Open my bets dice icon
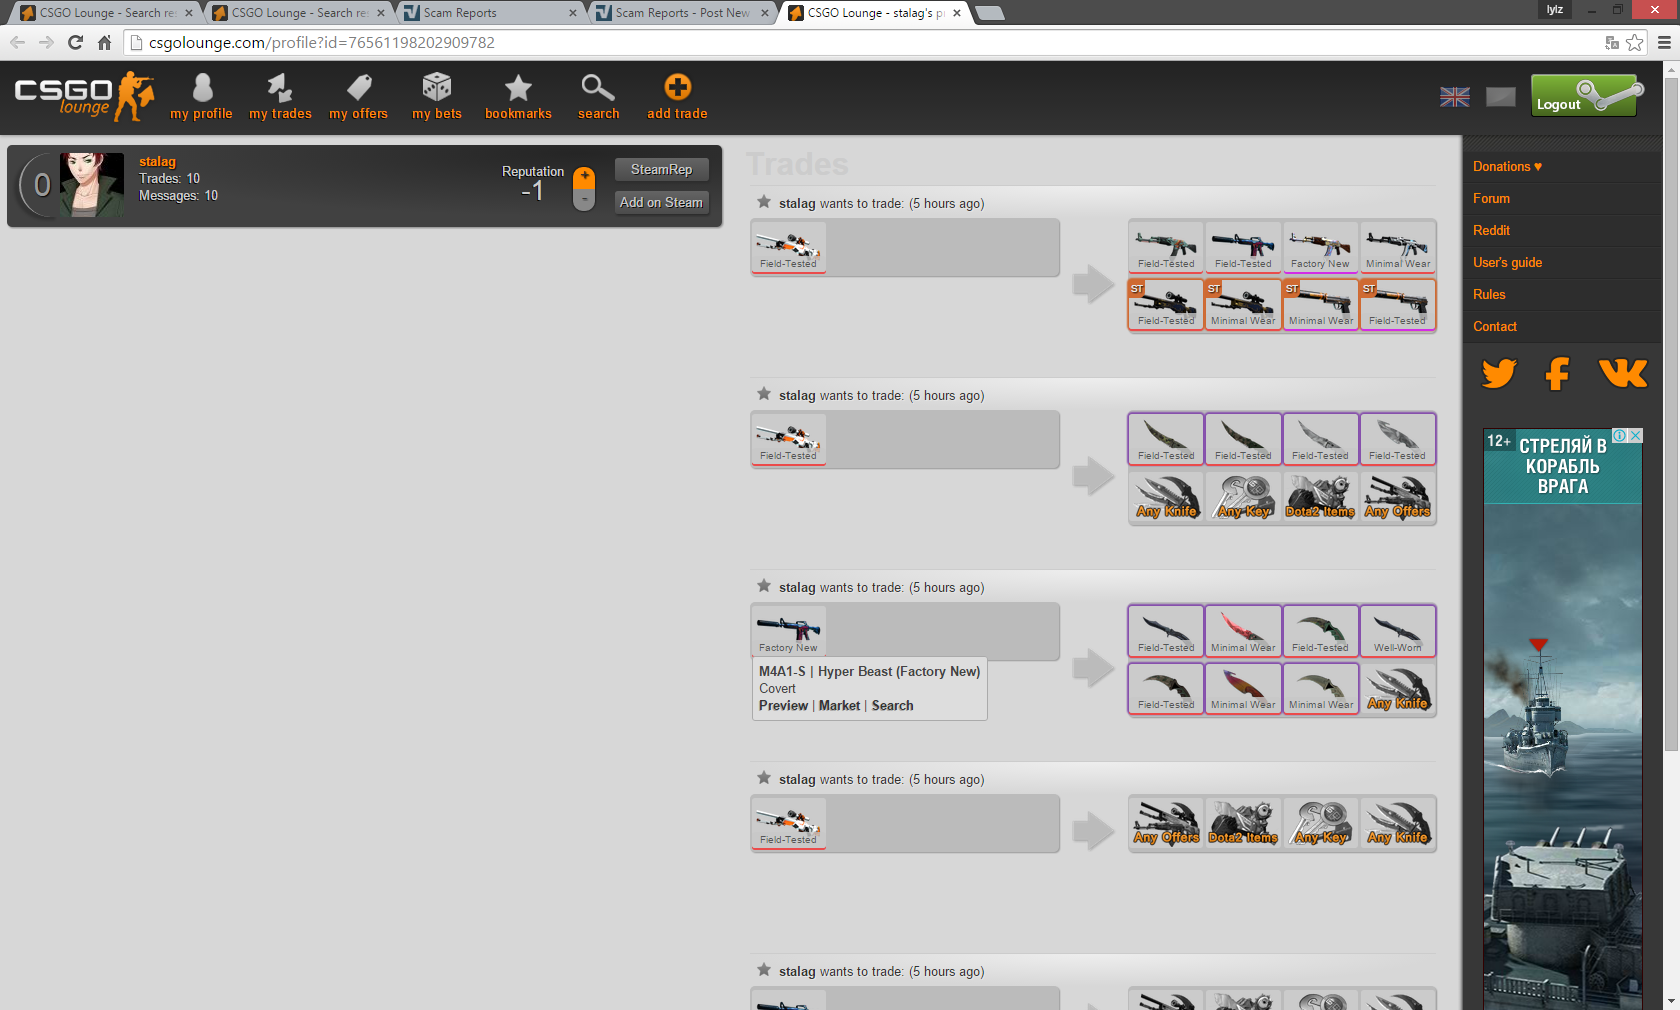 [x=437, y=87]
